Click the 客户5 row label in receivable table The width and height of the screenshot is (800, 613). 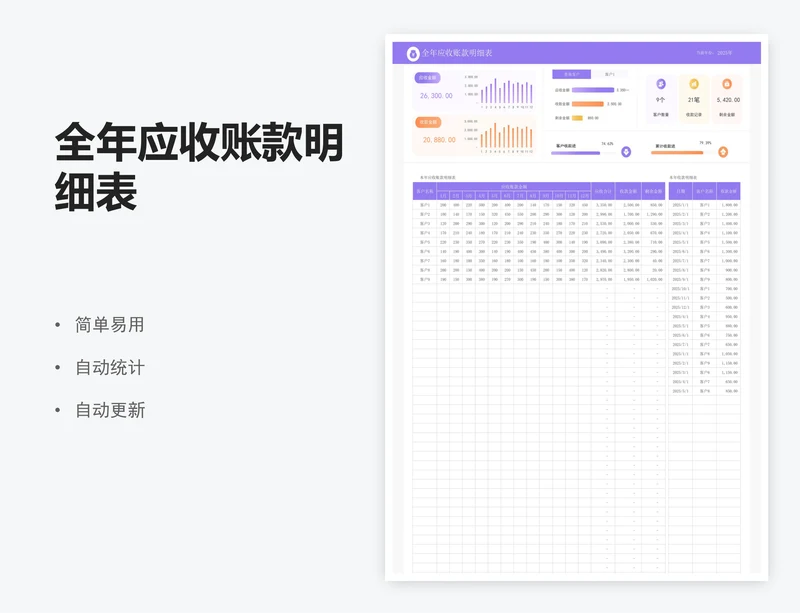coord(424,242)
